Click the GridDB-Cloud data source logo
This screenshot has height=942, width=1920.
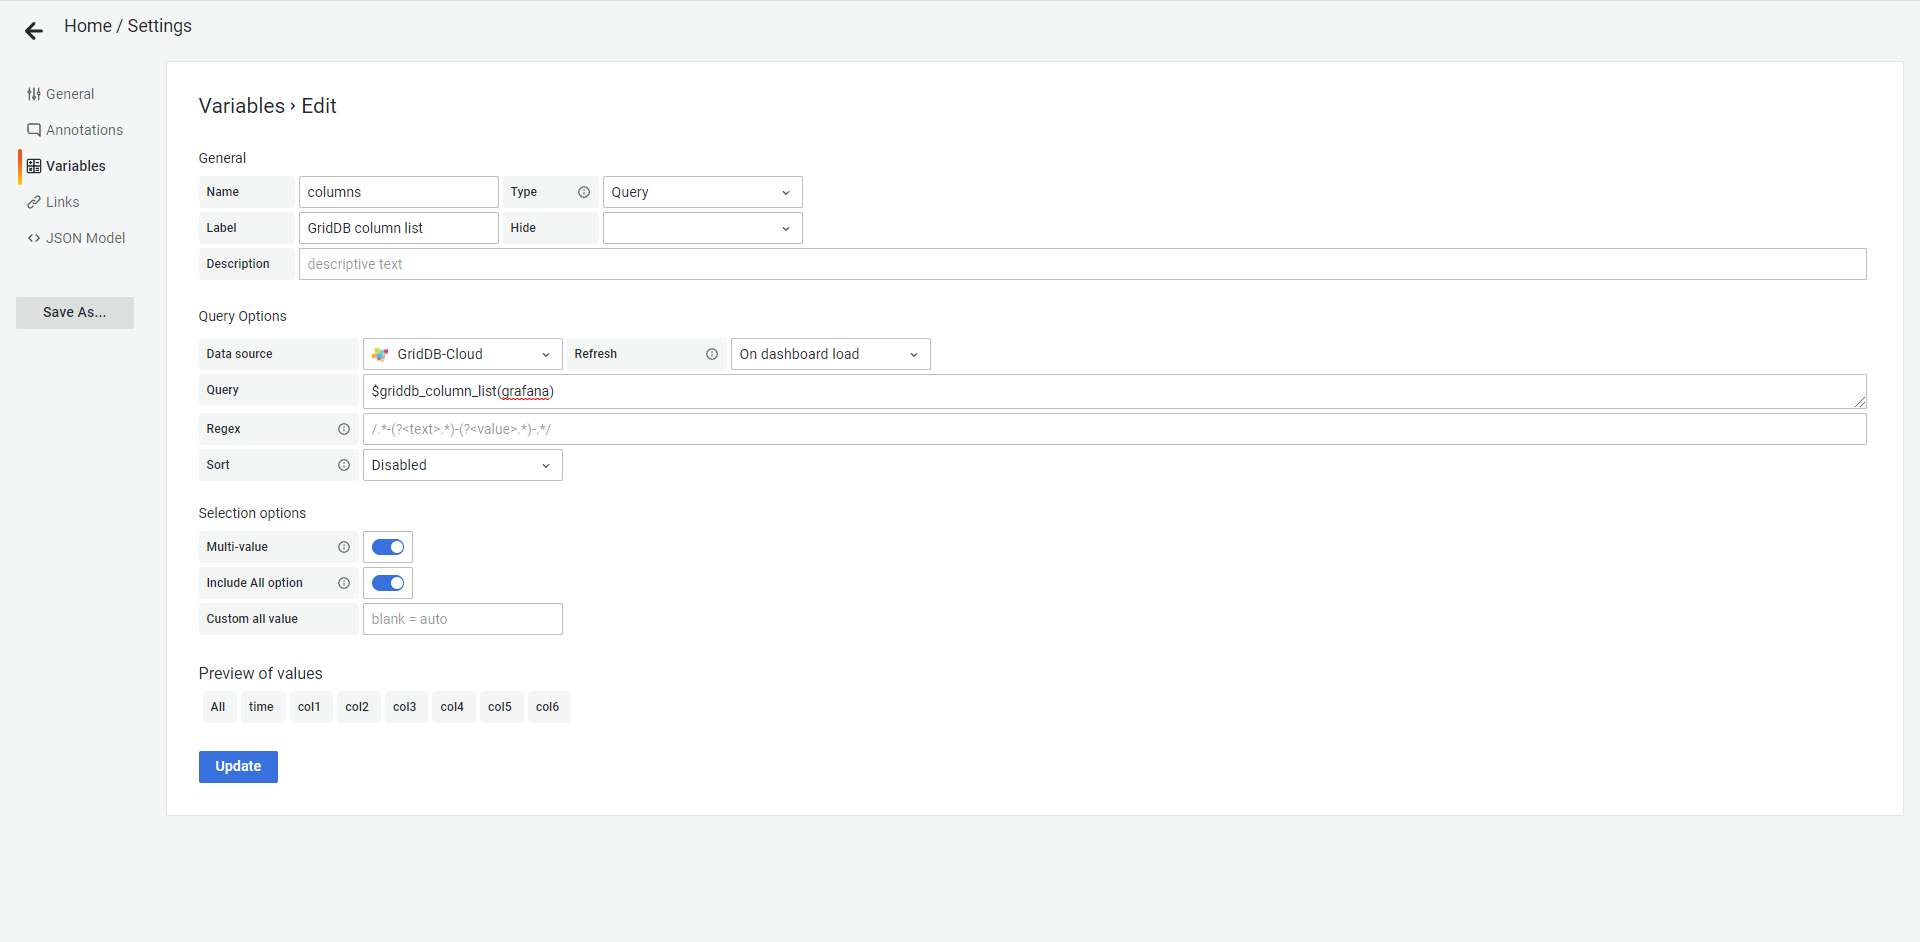tap(380, 354)
